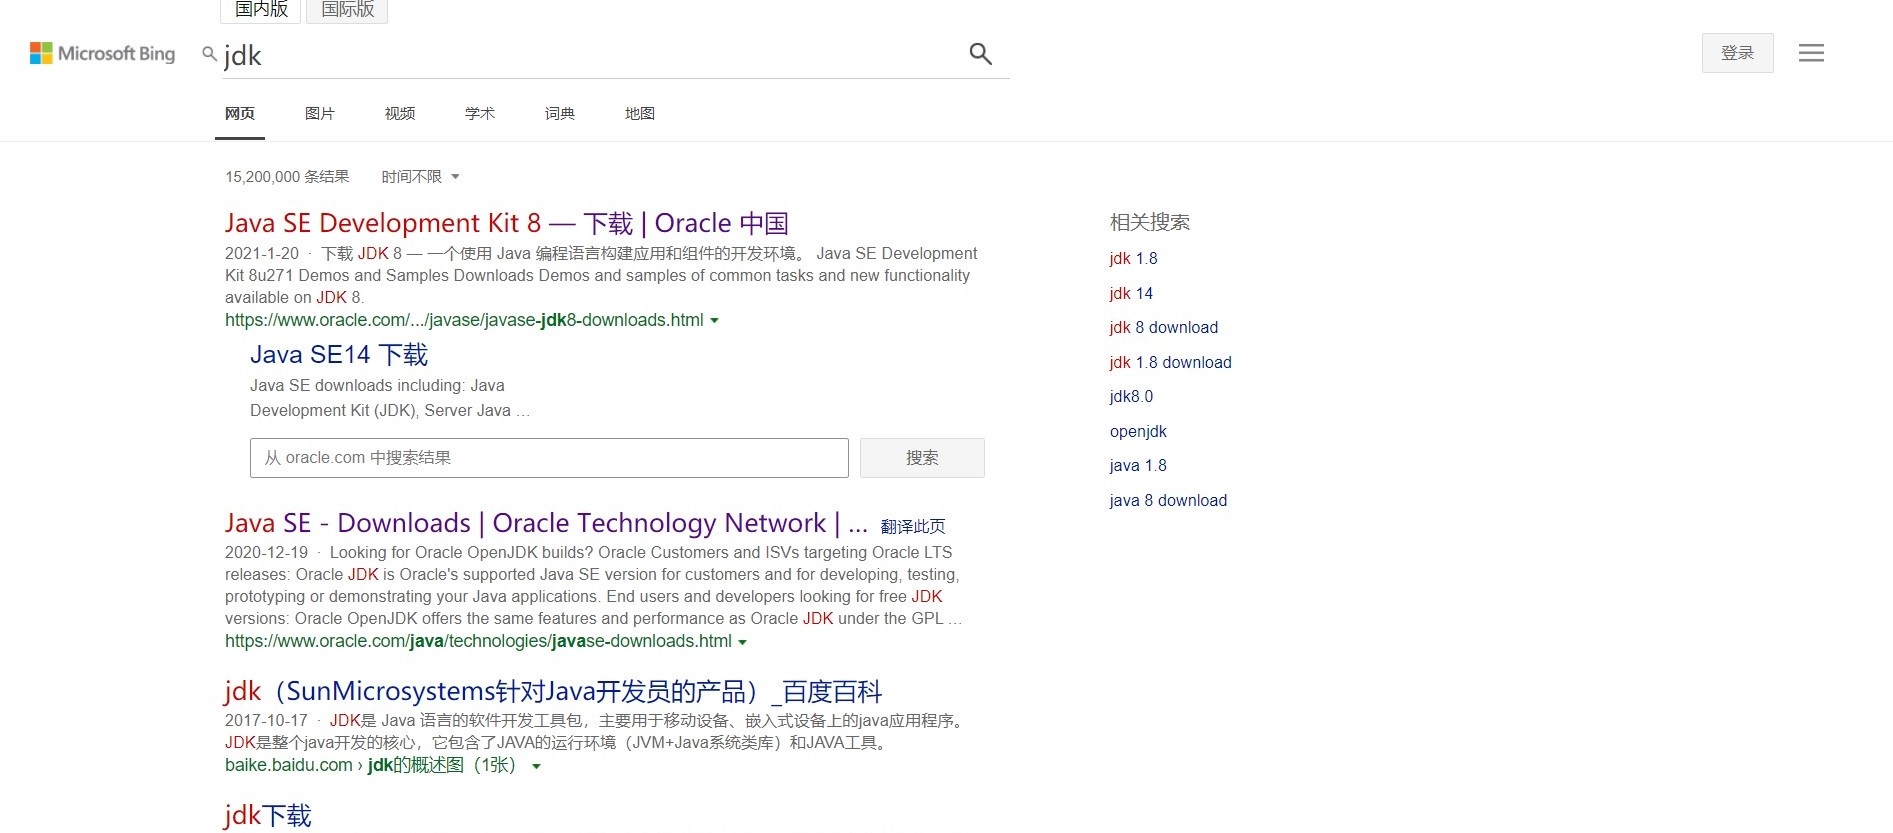The width and height of the screenshot is (1893, 833).
Task: Click the 相关搜索 heading text
Action: pyautogui.click(x=1150, y=222)
